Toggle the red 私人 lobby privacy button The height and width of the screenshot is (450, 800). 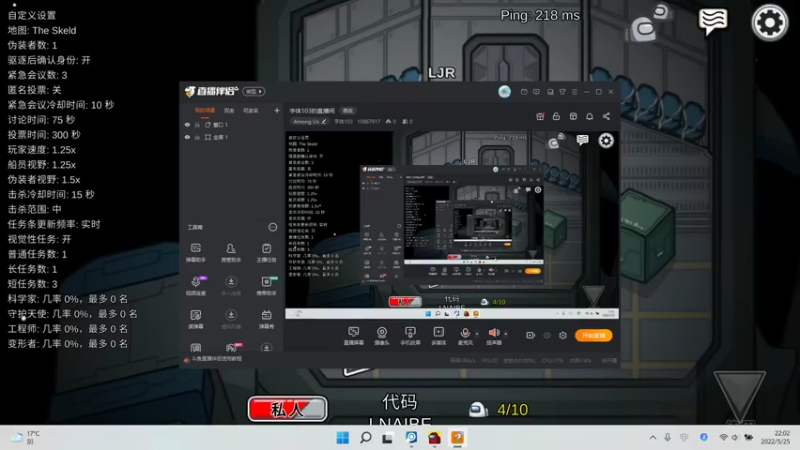[287, 409]
